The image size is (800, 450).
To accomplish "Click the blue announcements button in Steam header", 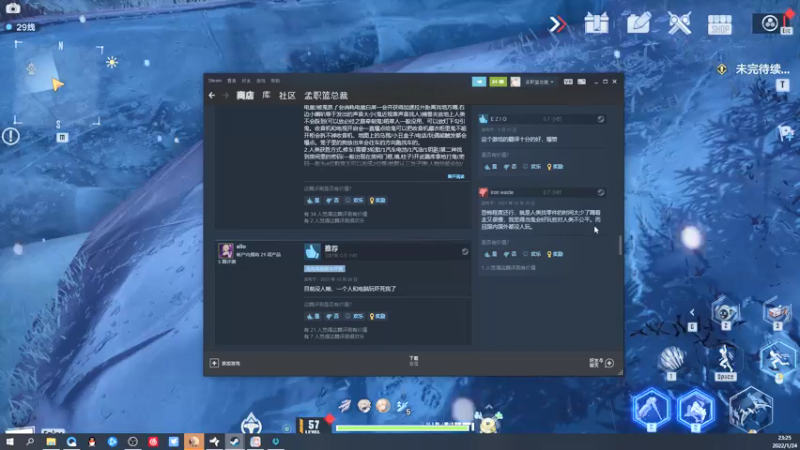I will (479, 82).
